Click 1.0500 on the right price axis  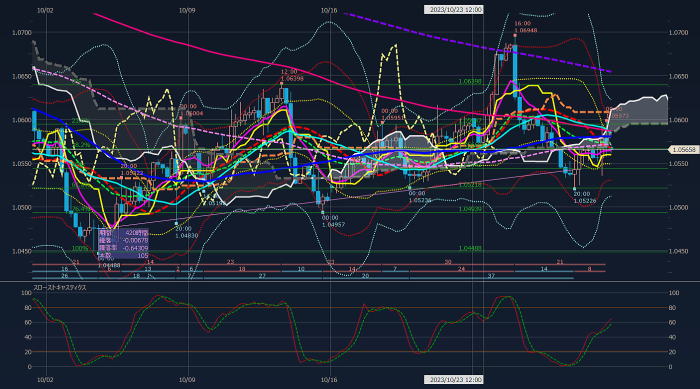[679, 208]
